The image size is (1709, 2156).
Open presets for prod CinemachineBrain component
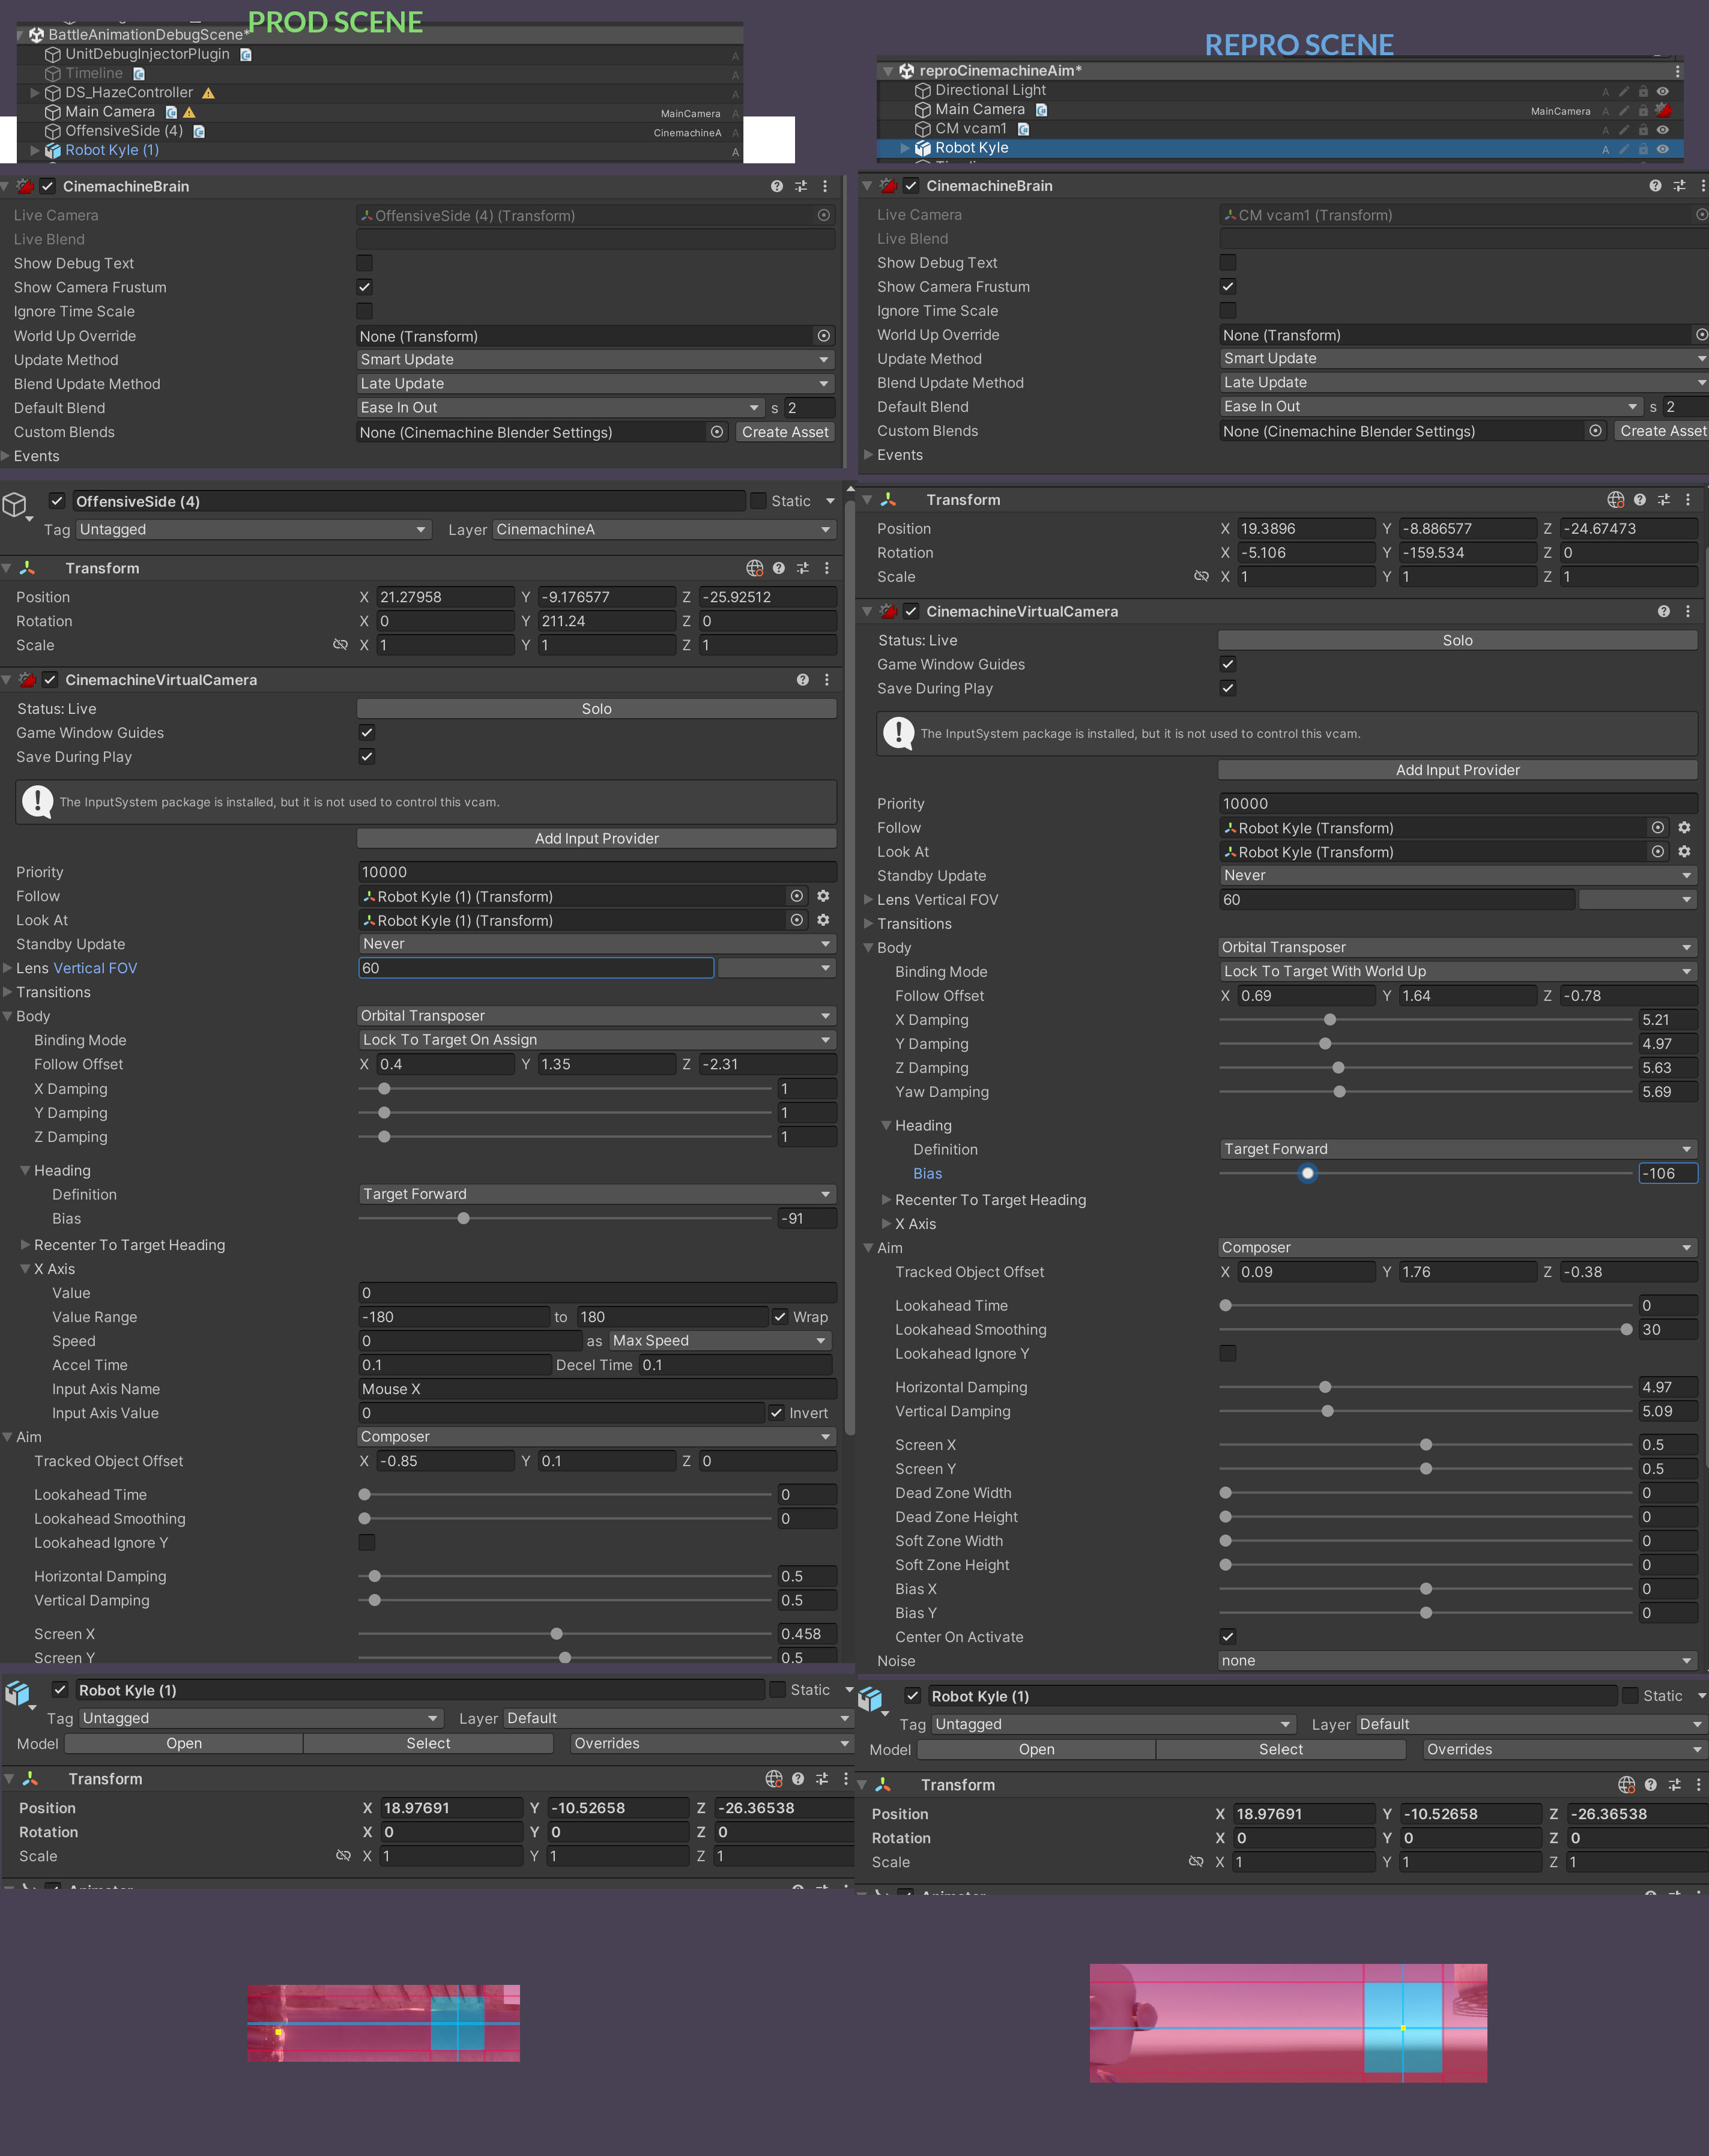click(801, 186)
